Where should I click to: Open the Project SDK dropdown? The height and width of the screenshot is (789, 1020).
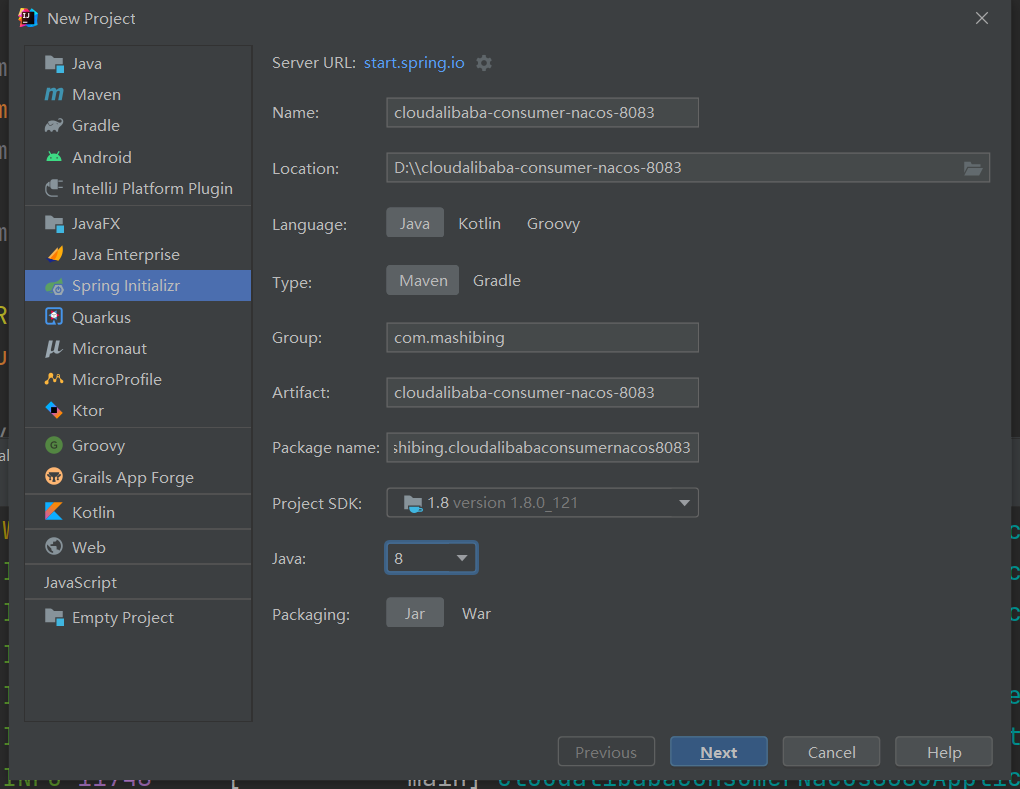[543, 503]
